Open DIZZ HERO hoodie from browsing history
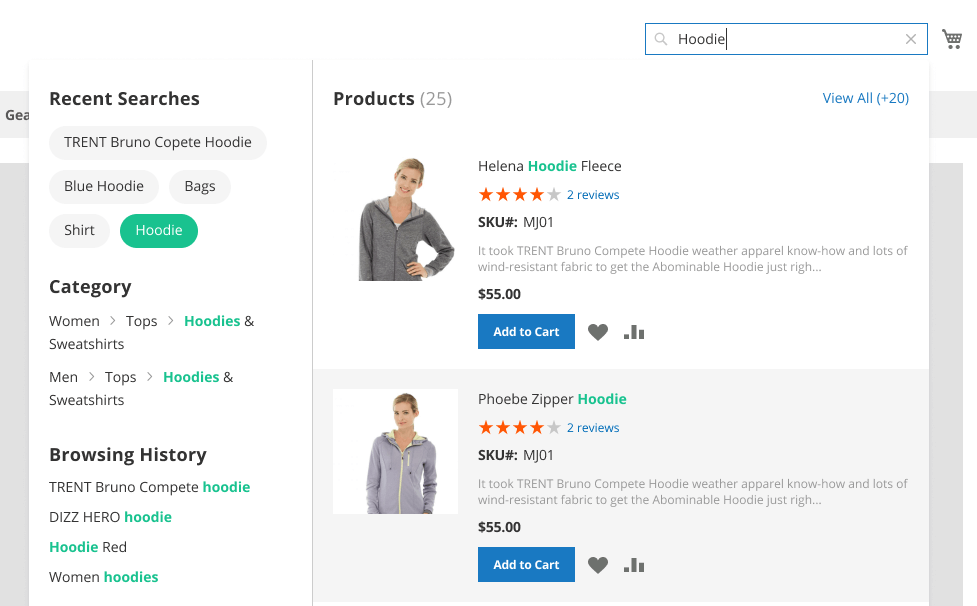Screen dimensions: 977x606 tap(110, 517)
